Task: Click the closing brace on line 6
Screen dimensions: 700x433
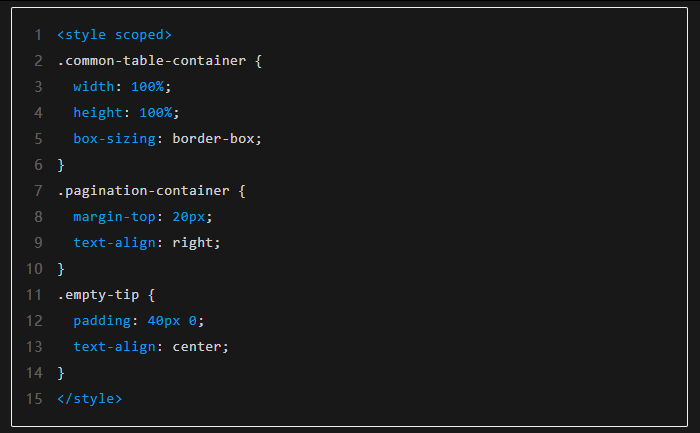Action: click(61, 165)
